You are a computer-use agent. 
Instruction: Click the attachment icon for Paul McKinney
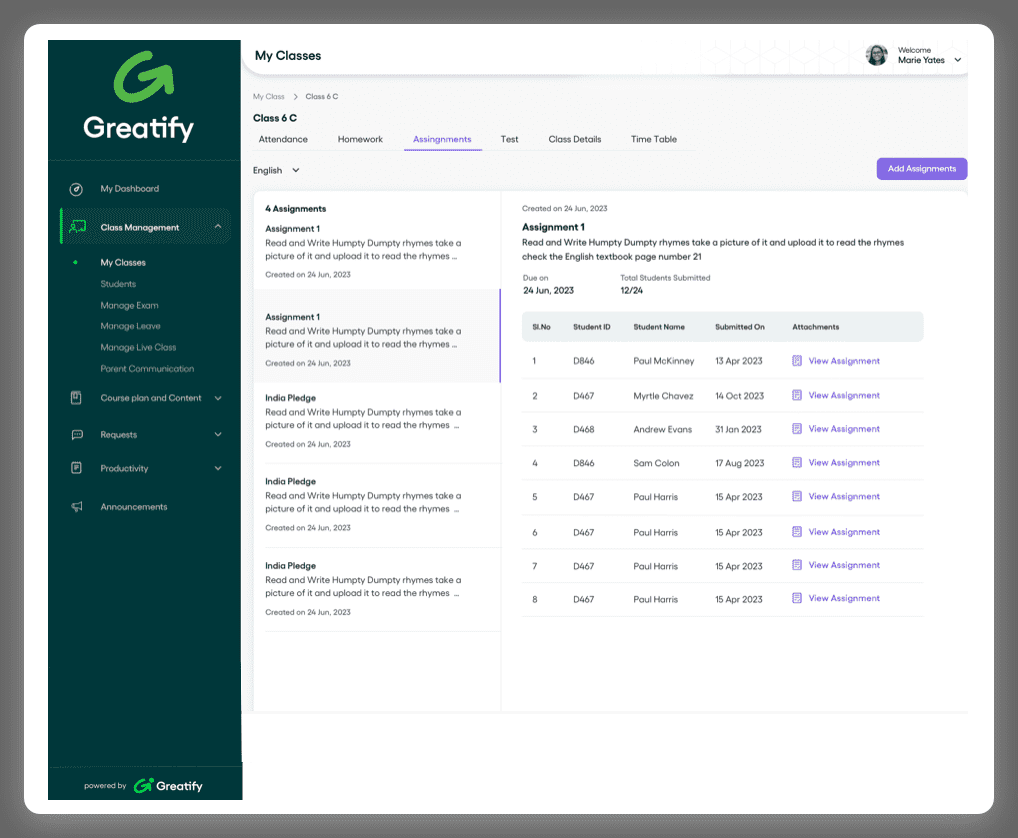tap(797, 361)
